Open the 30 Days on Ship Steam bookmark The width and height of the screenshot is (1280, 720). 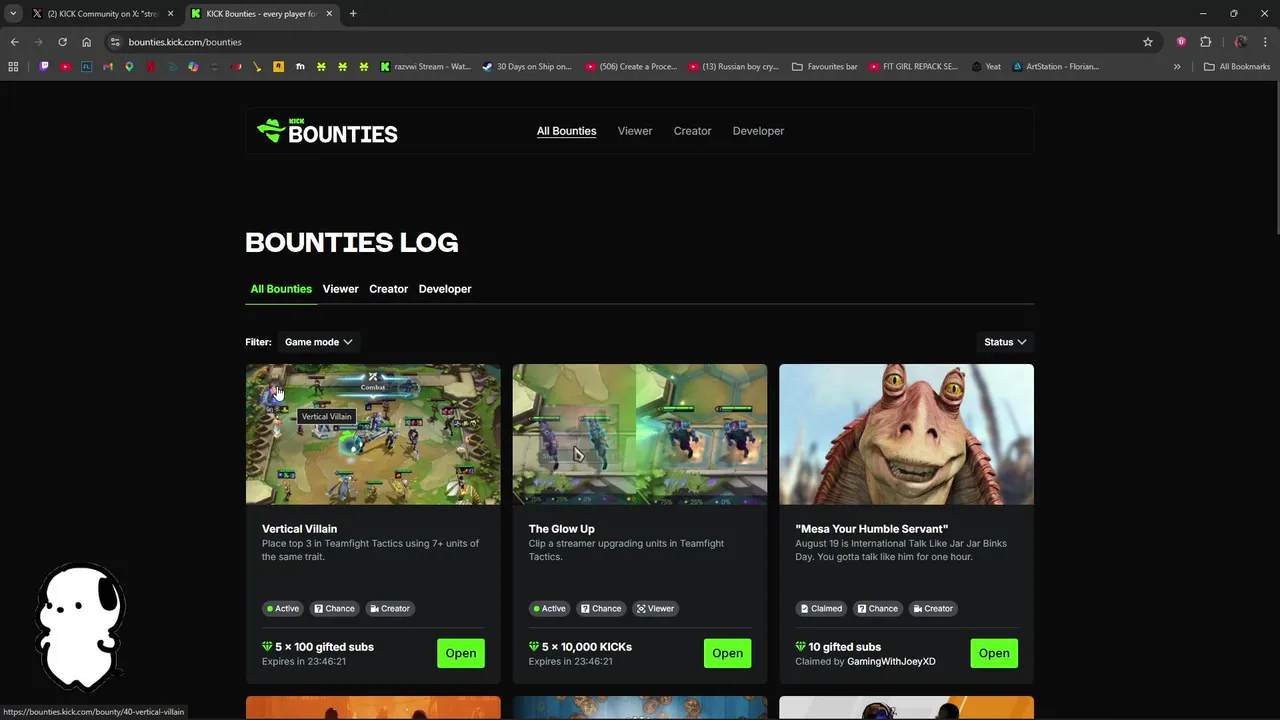click(526, 67)
